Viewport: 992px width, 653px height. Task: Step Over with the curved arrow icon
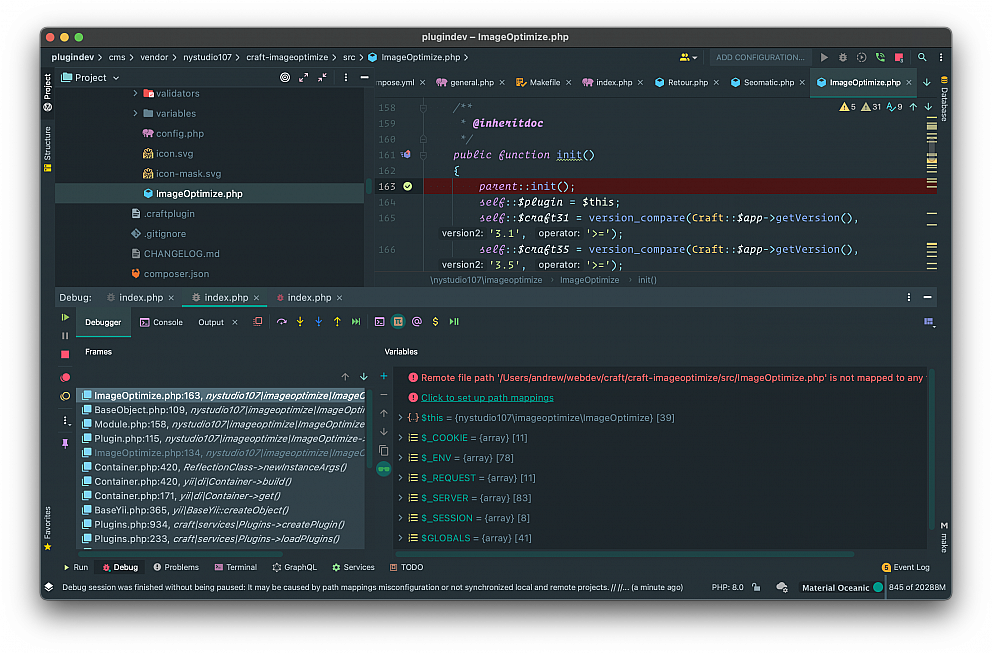[282, 321]
